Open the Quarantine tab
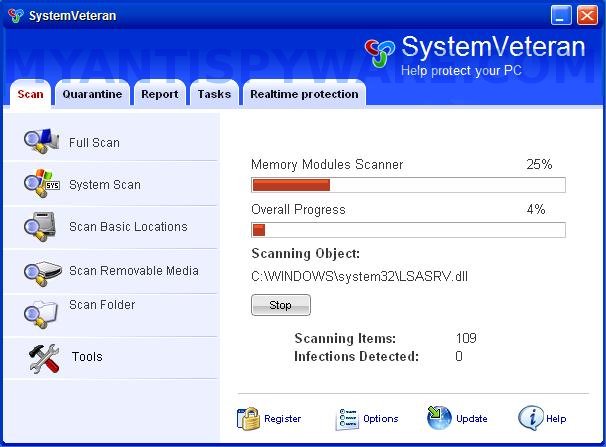 tap(92, 94)
